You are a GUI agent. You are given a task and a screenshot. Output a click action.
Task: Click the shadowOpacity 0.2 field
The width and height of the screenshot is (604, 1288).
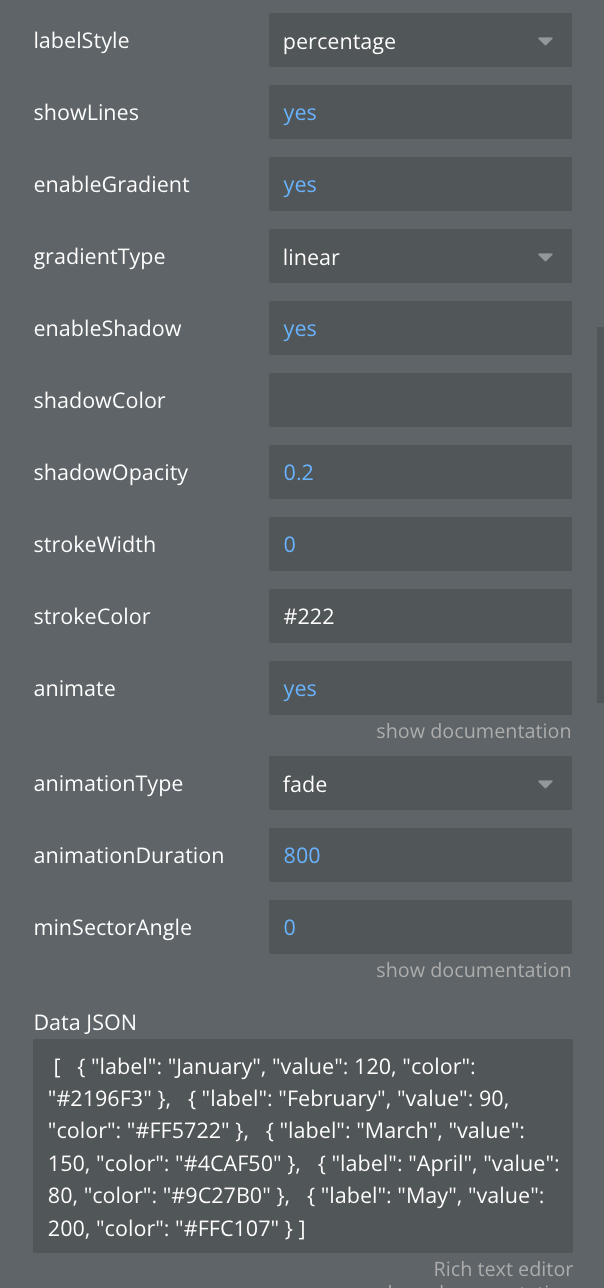(419, 473)
